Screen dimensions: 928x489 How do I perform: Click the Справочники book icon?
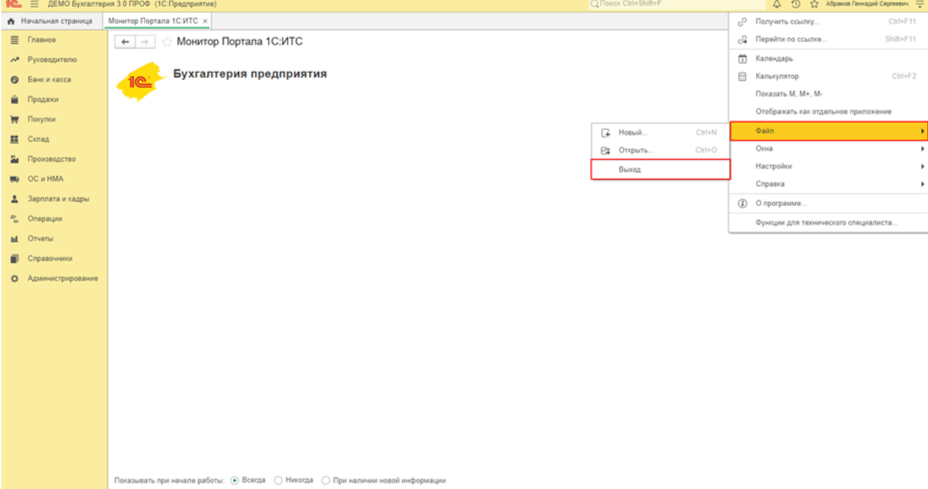click(x=14, y=259)
